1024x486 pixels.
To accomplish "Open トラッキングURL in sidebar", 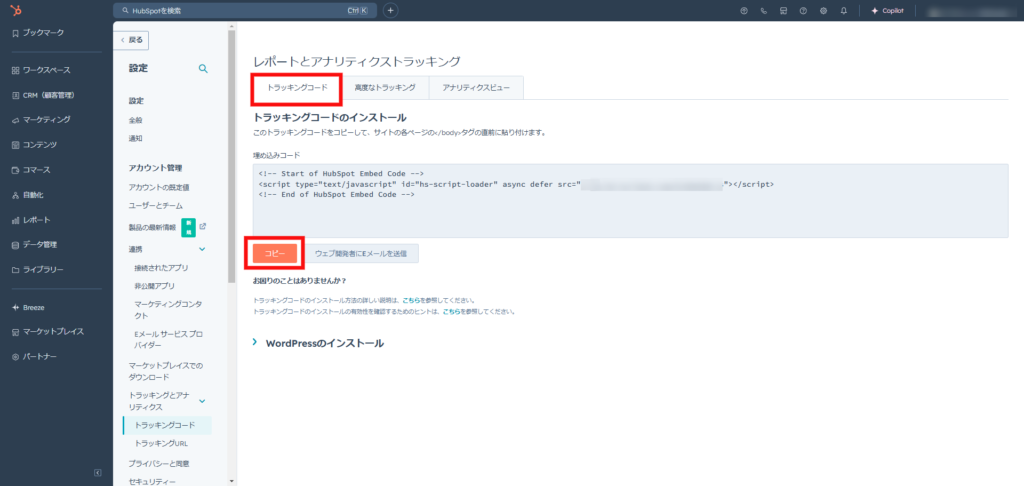I will tap(161, 444).
